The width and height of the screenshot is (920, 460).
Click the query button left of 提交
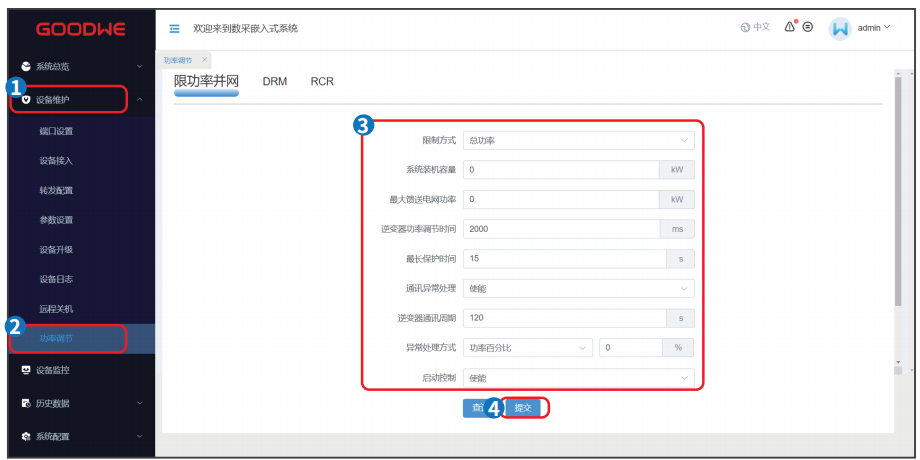pos(474,408)
